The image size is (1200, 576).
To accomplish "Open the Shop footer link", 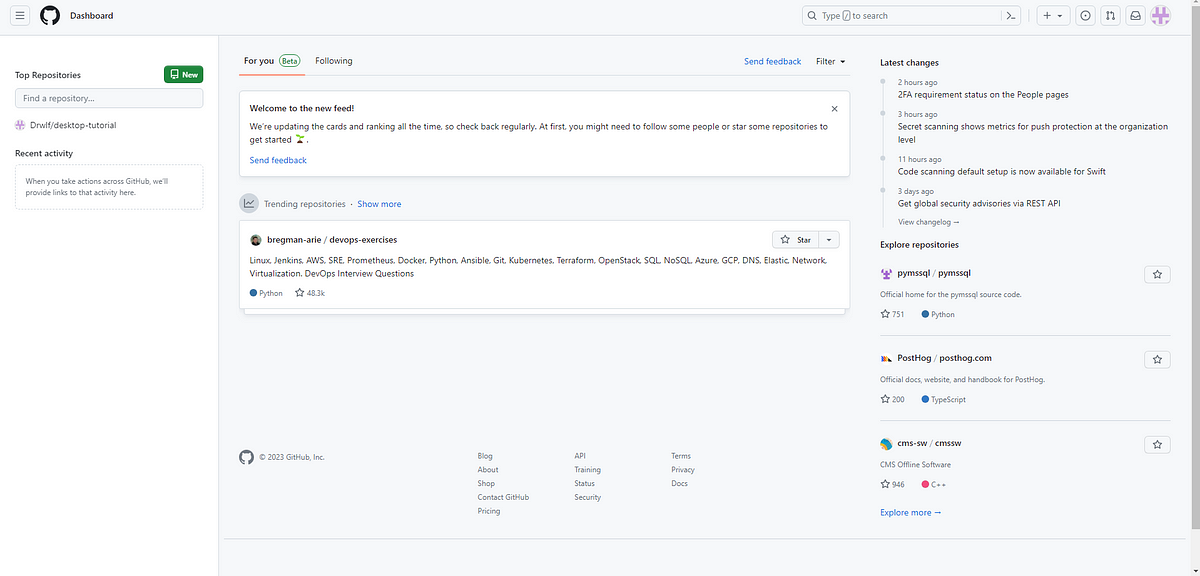I will click(x=486, y=484).
